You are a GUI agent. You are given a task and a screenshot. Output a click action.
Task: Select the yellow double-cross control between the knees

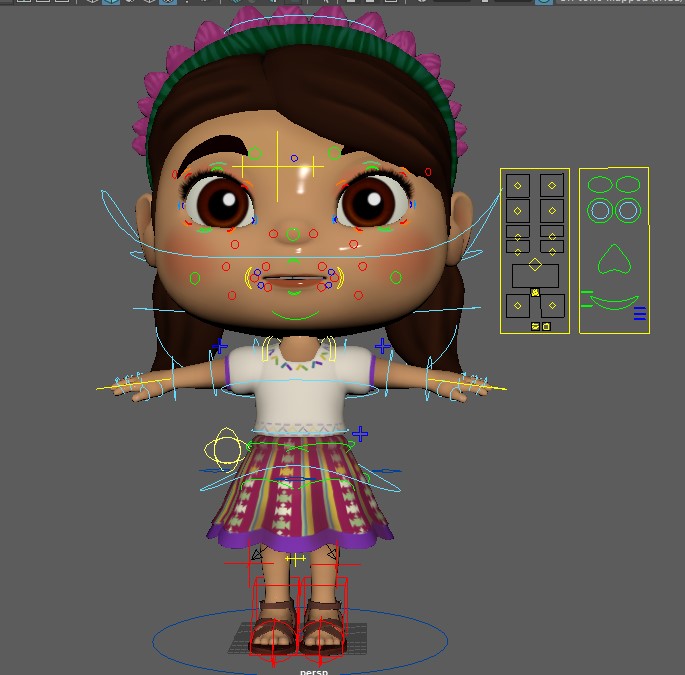295,558
